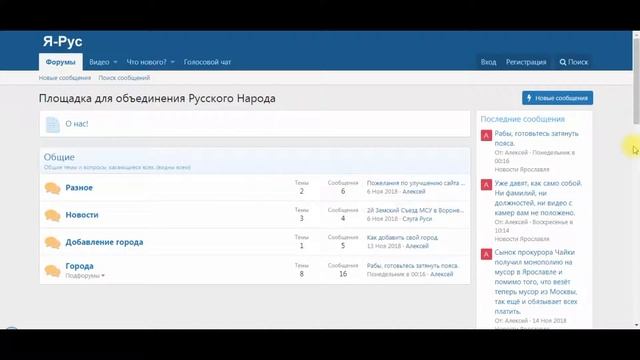Open latest post 2й Земский Съезд МСУ
Viewport: 640px width, 360px height.
415,210
